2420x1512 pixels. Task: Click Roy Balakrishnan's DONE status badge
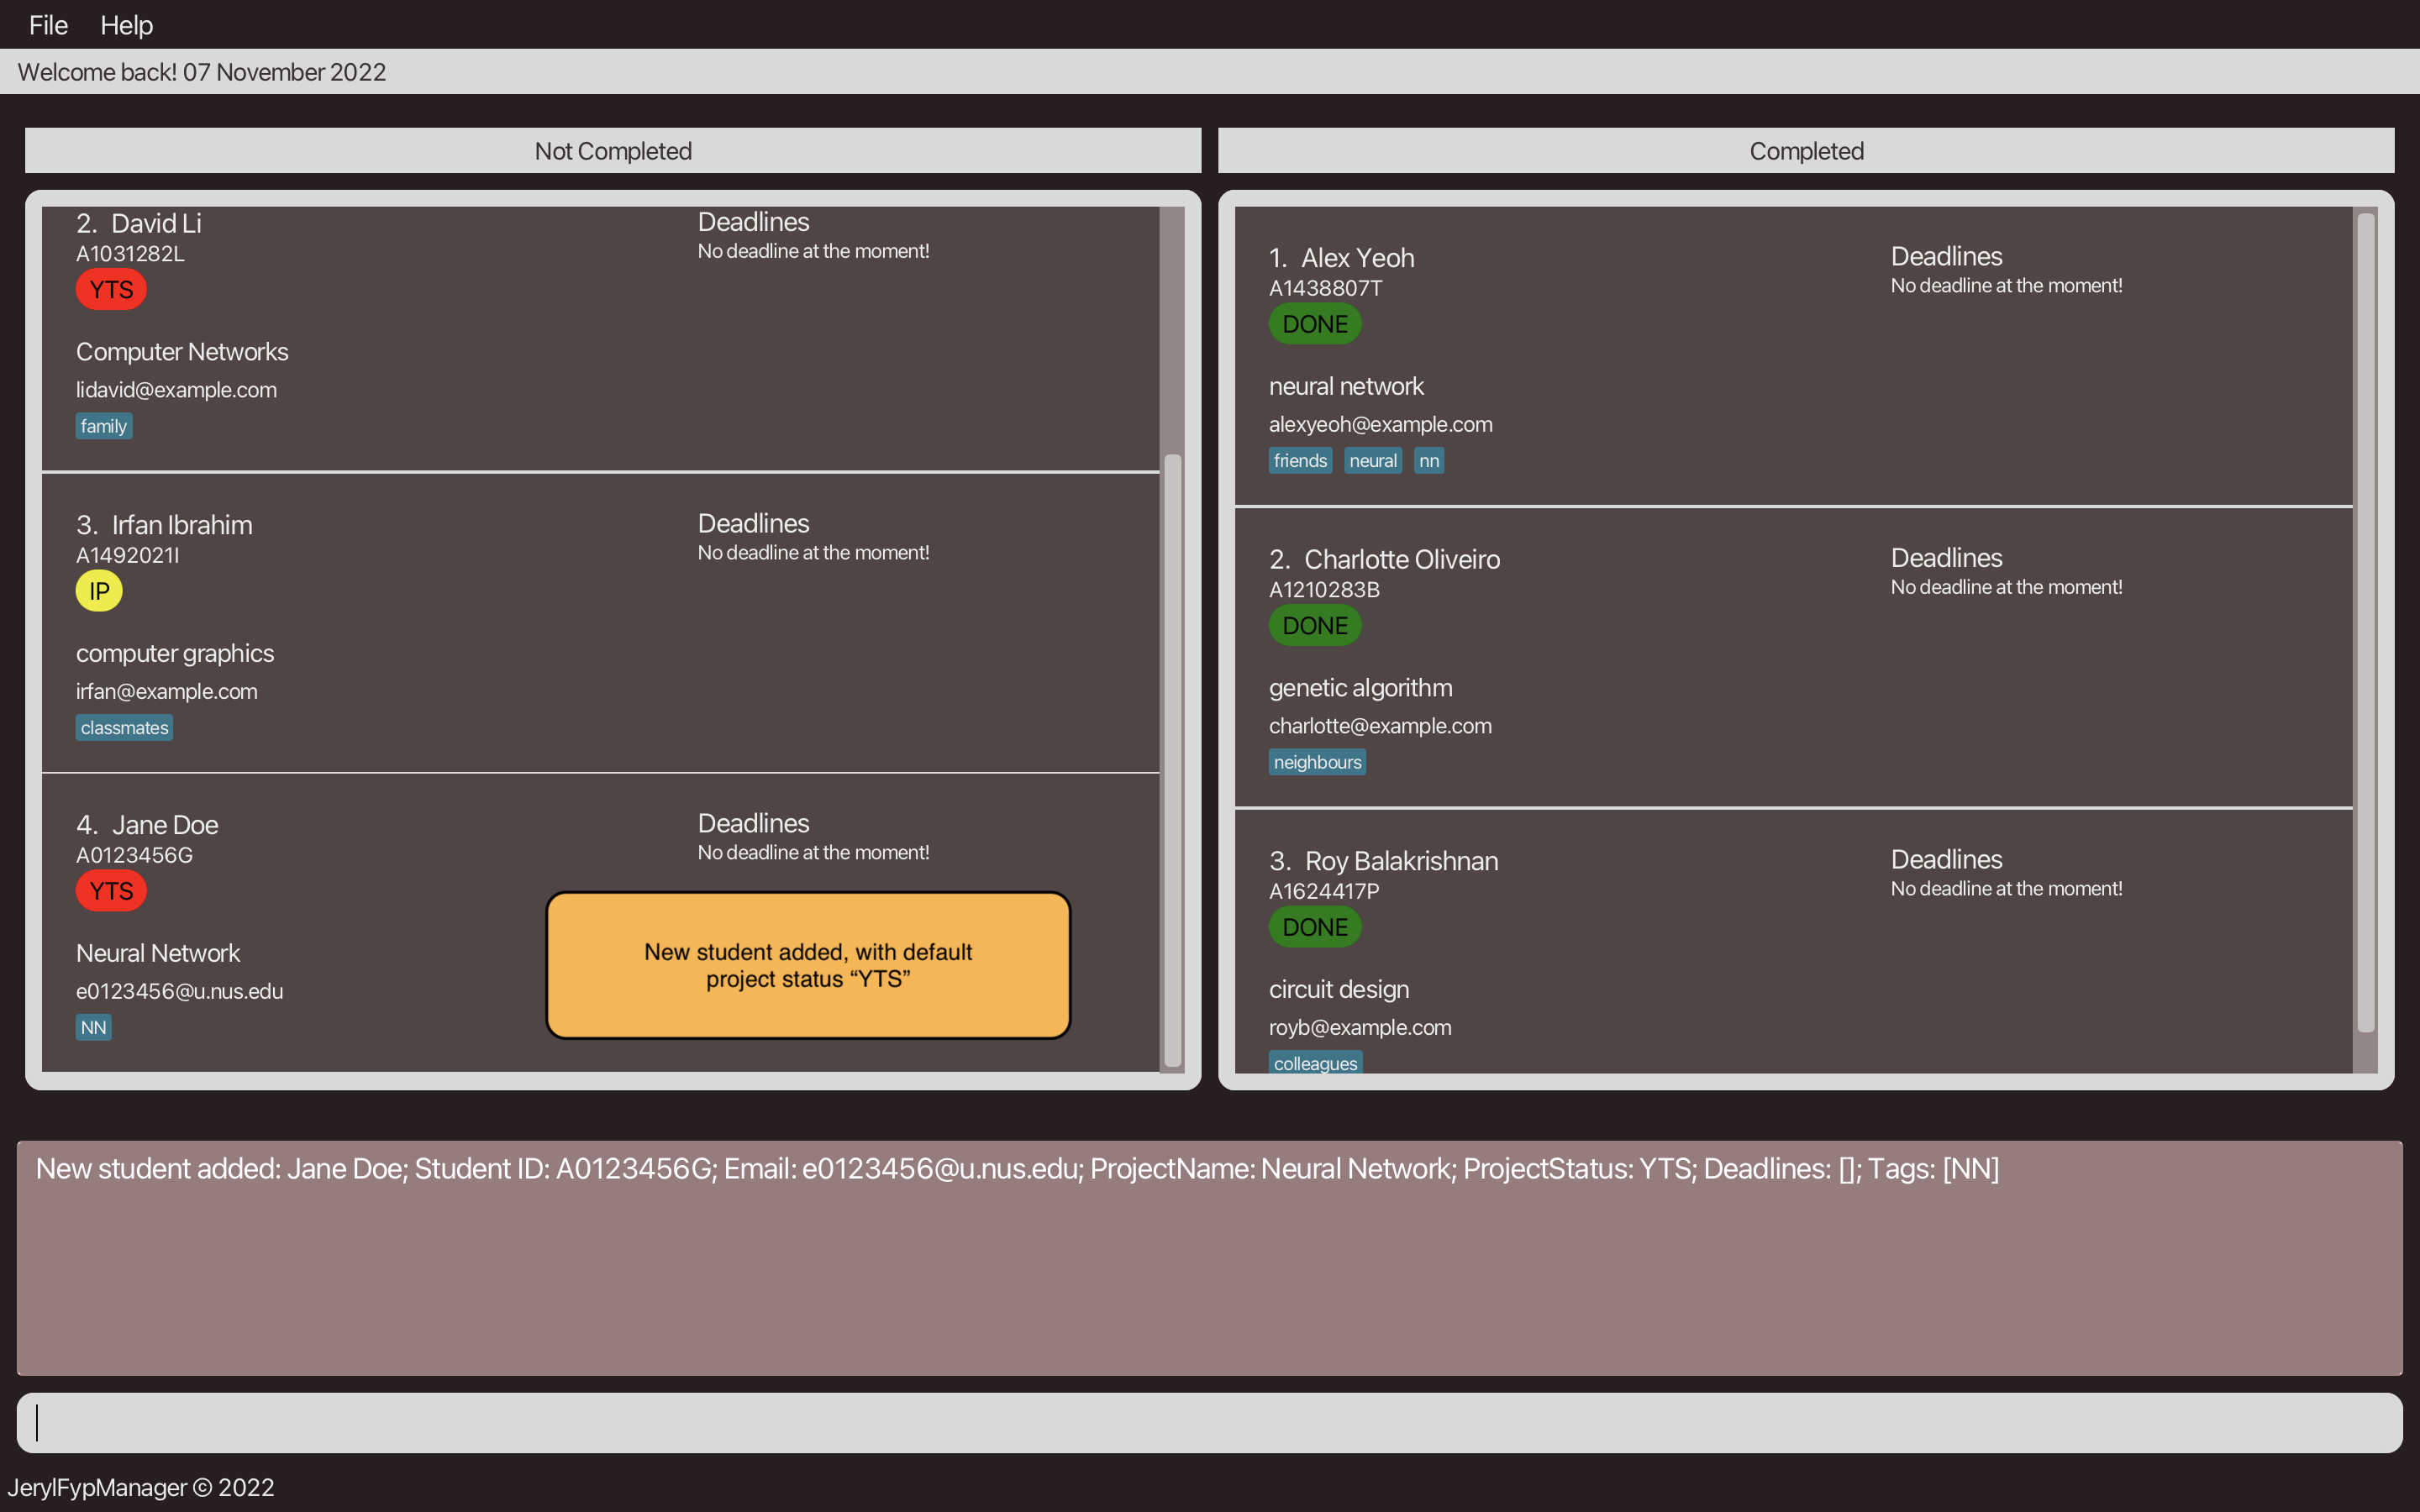1315,927
